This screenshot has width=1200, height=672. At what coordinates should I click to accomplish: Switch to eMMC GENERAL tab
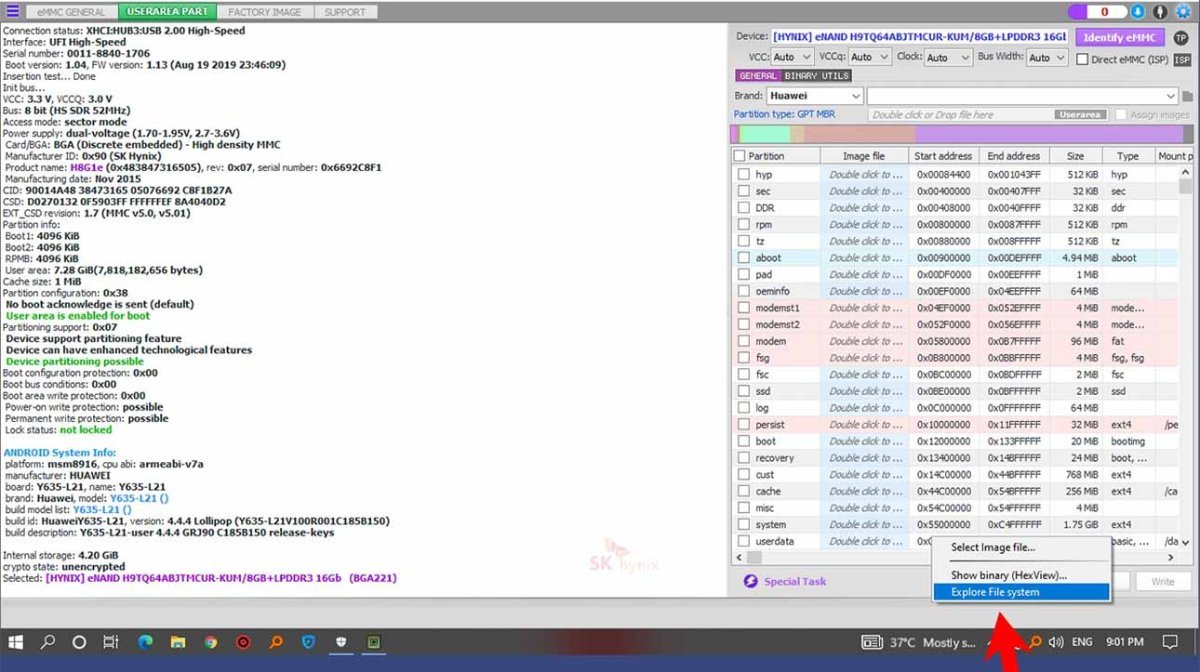pyautogui.click(x=71, y=12)
